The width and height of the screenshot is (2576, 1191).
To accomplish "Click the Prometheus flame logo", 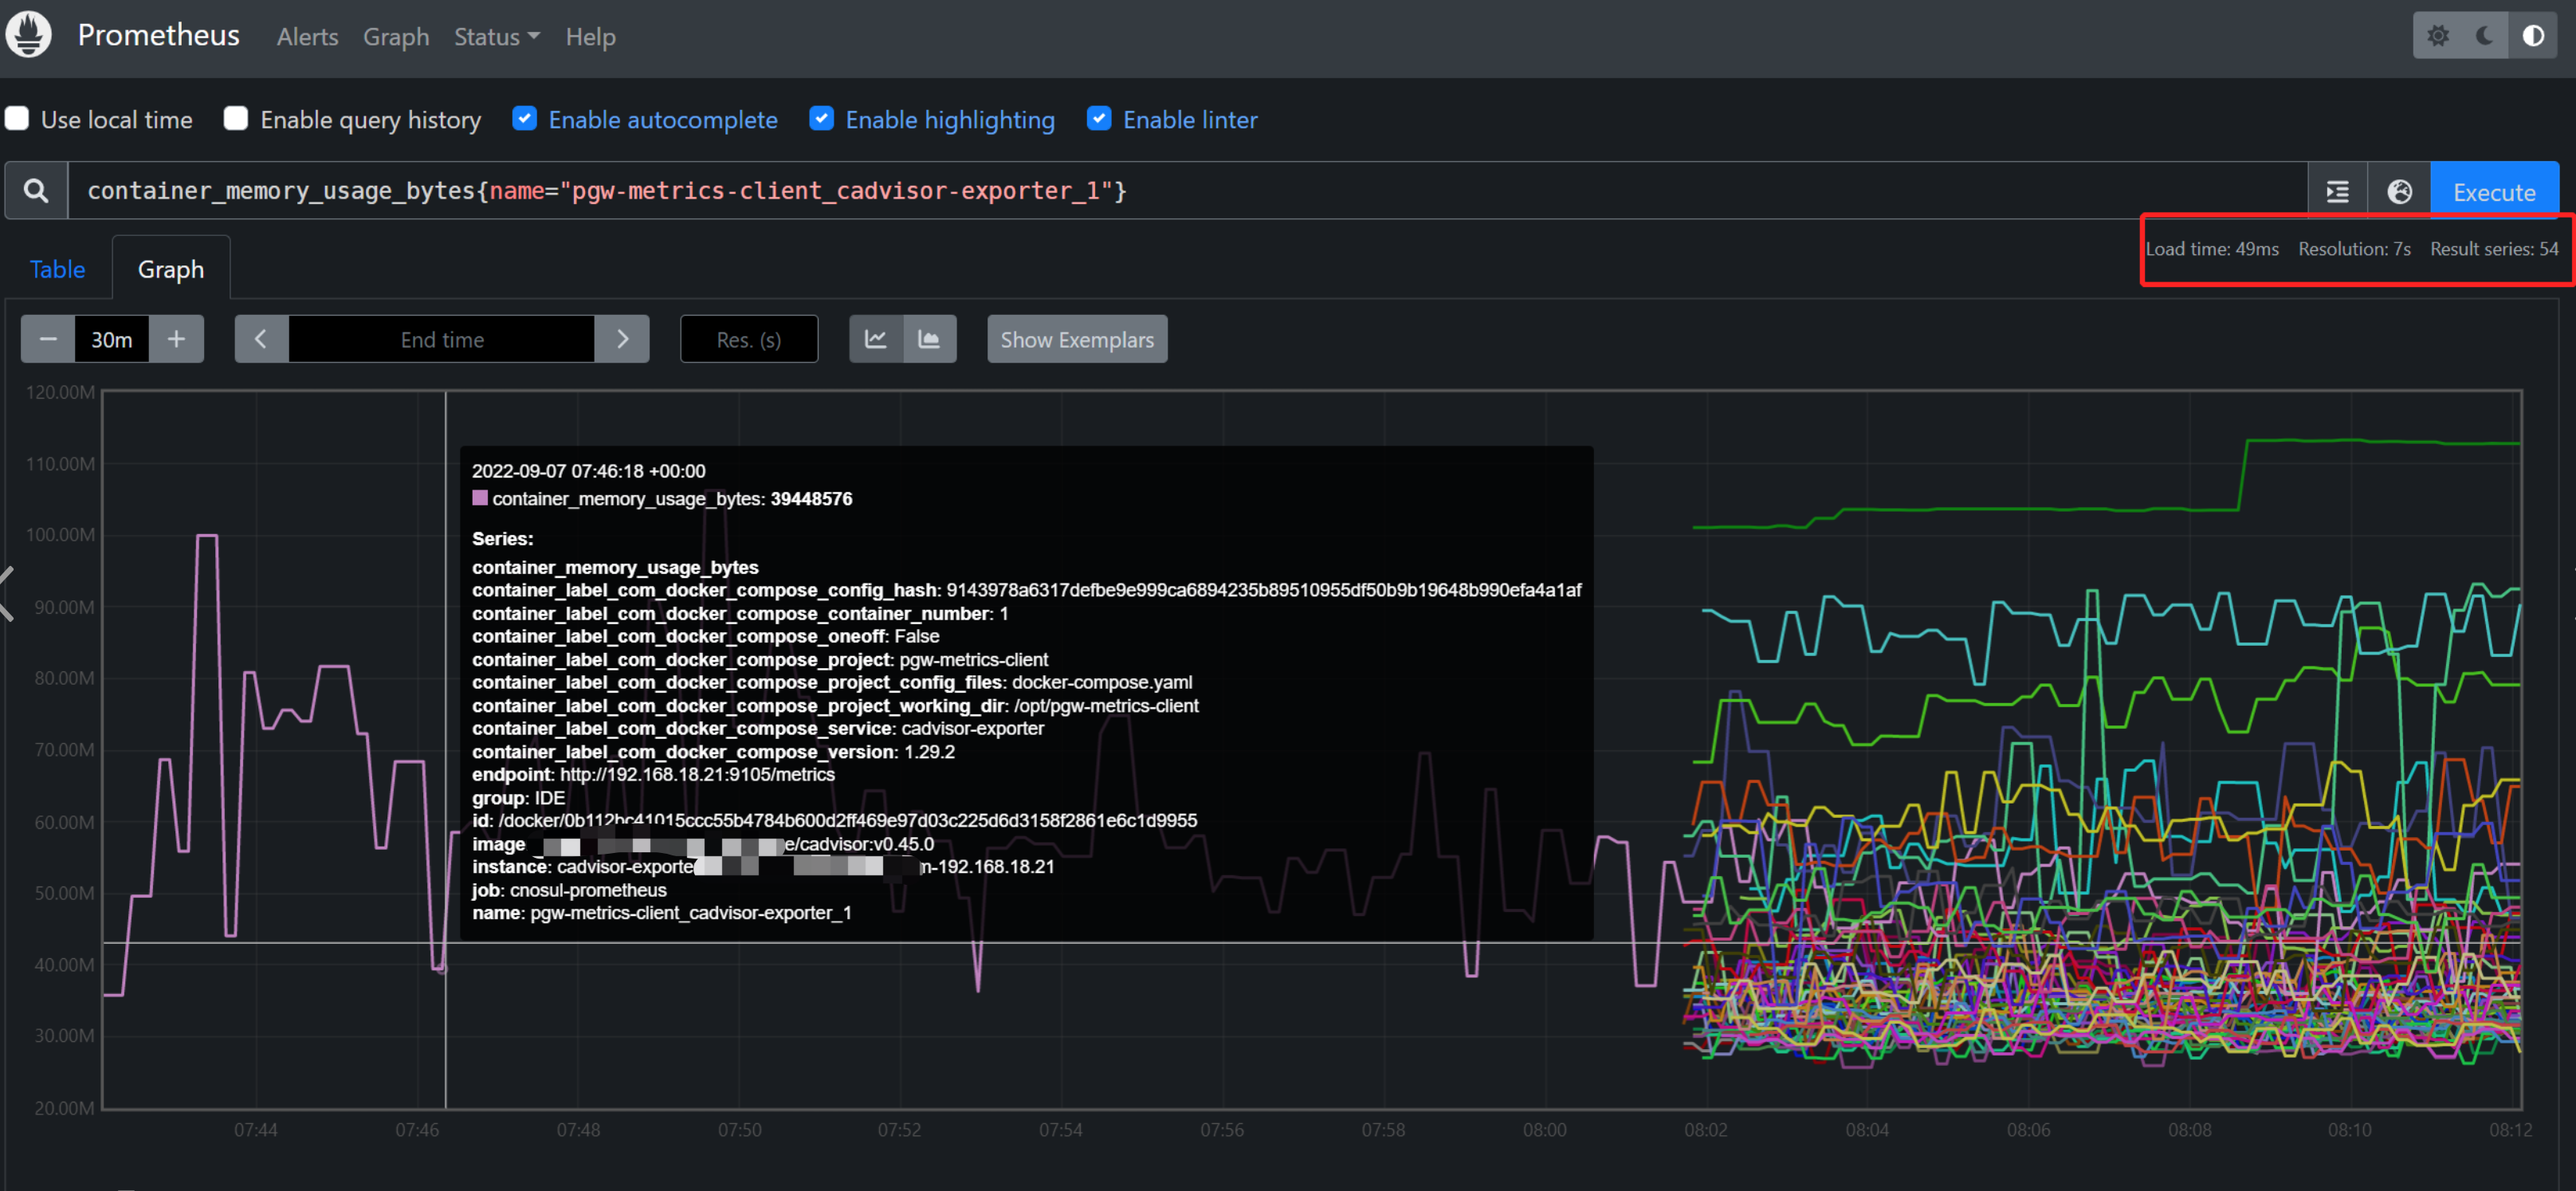I will point(29,35).
